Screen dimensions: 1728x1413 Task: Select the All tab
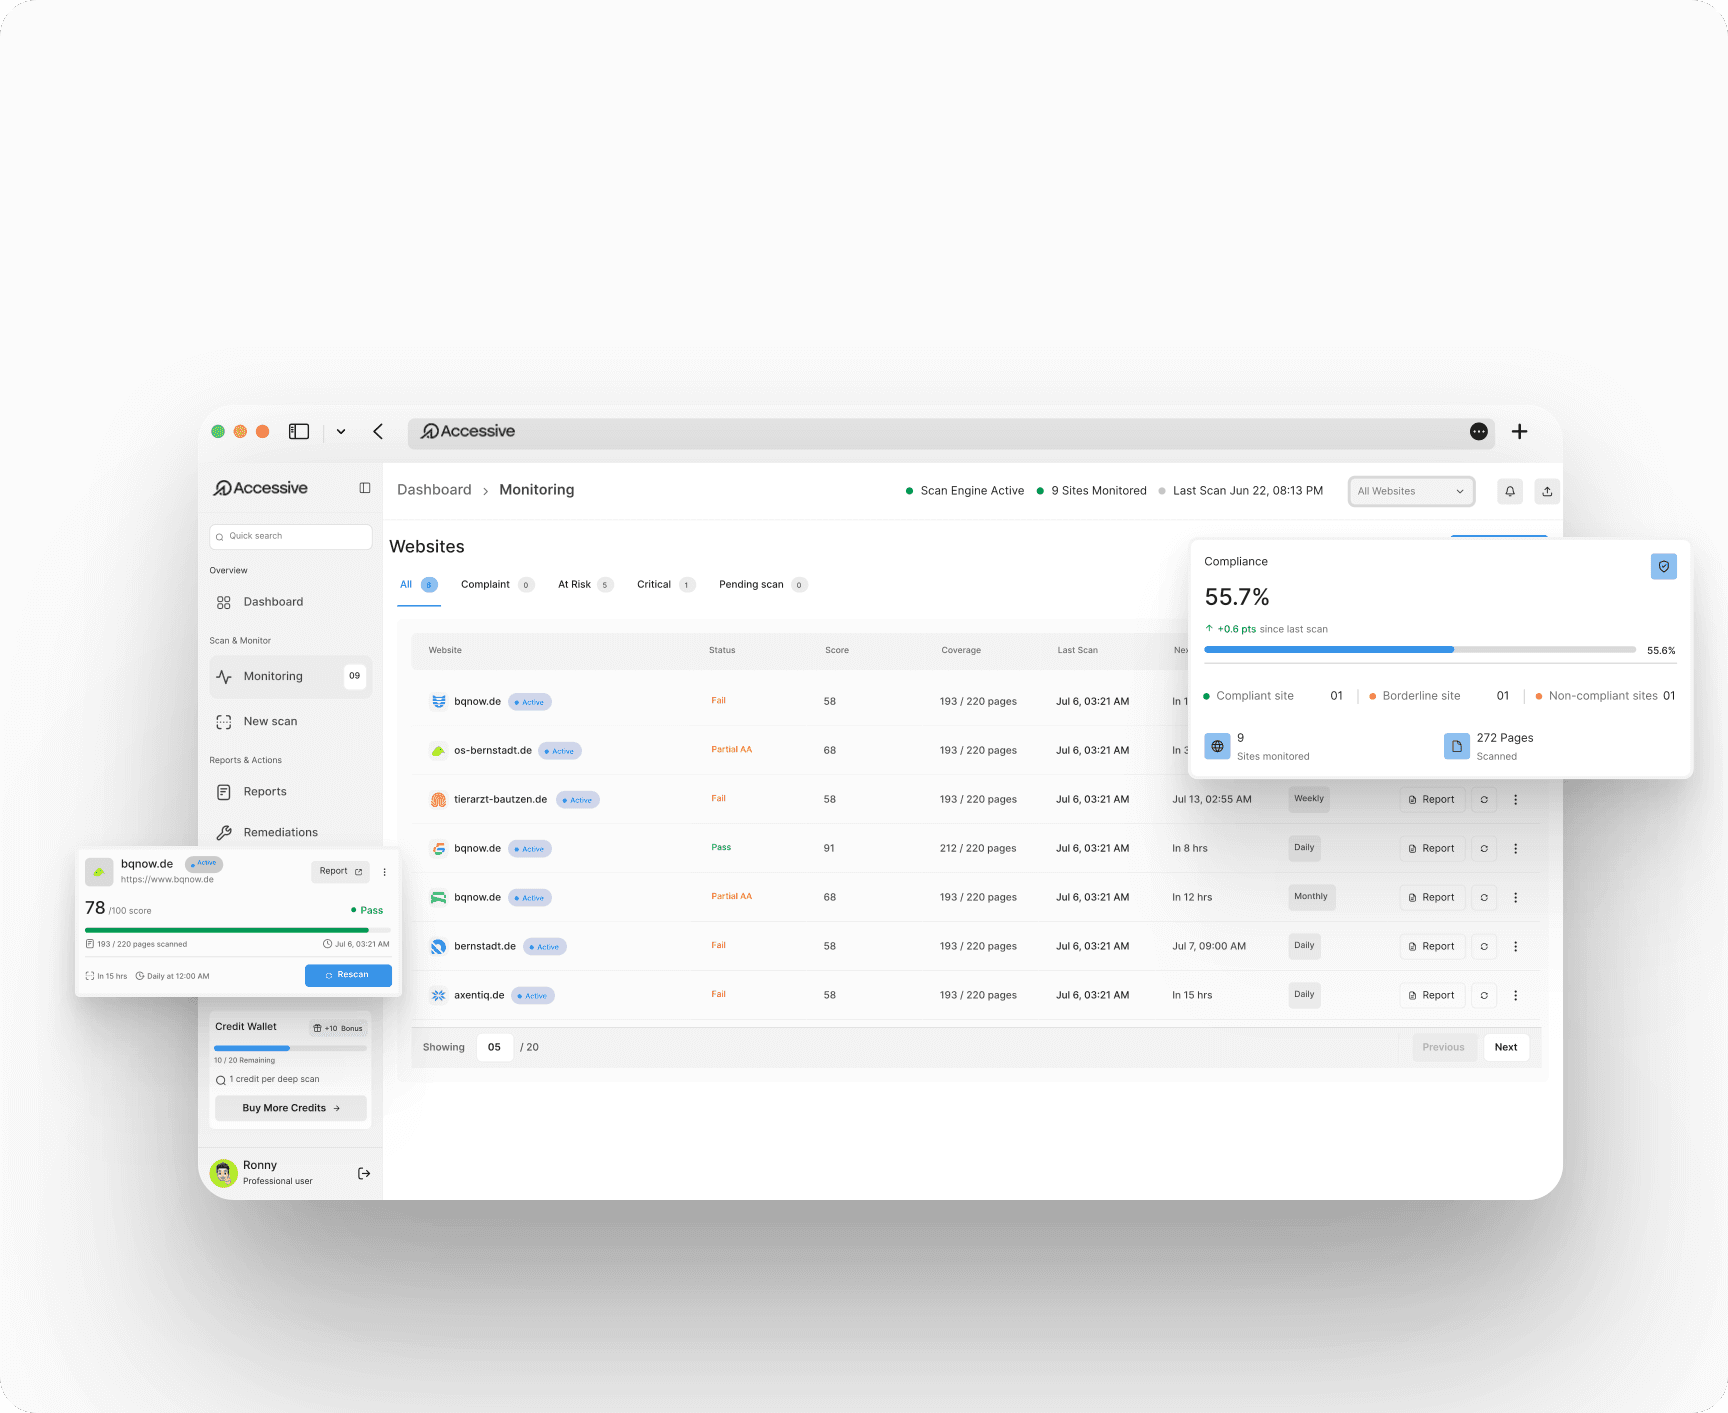click(x=418, y=584)
